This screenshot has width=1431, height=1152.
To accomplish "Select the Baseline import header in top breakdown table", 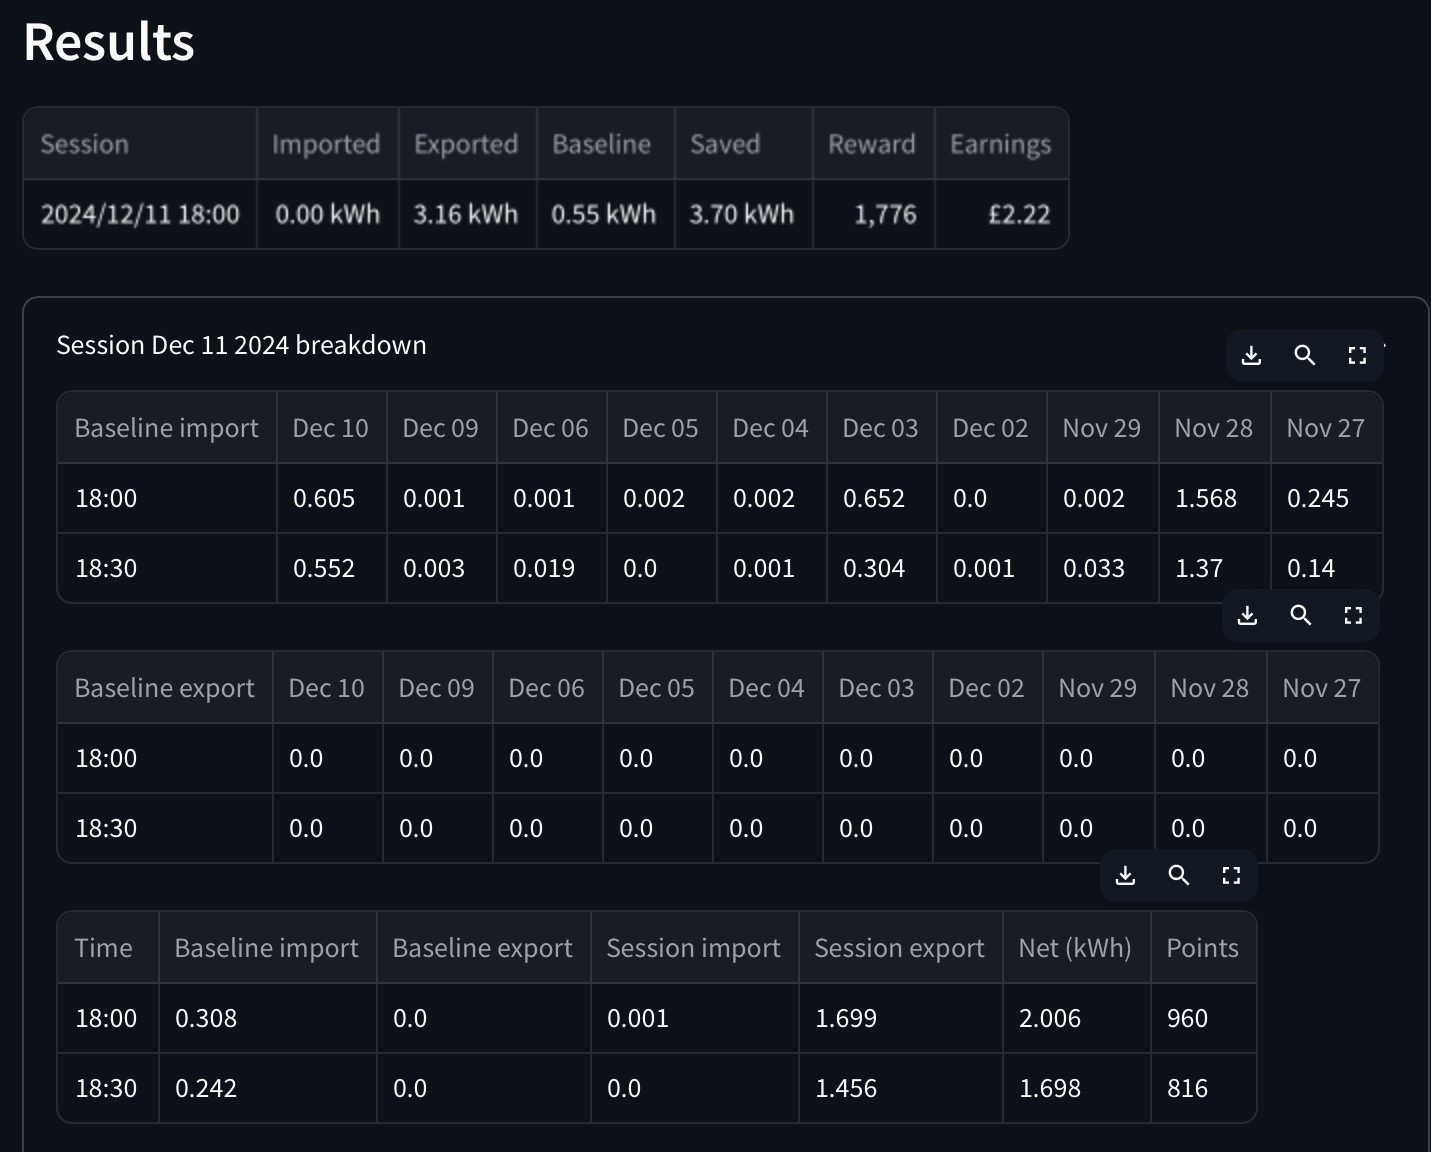I will click(x=166, y=428).
